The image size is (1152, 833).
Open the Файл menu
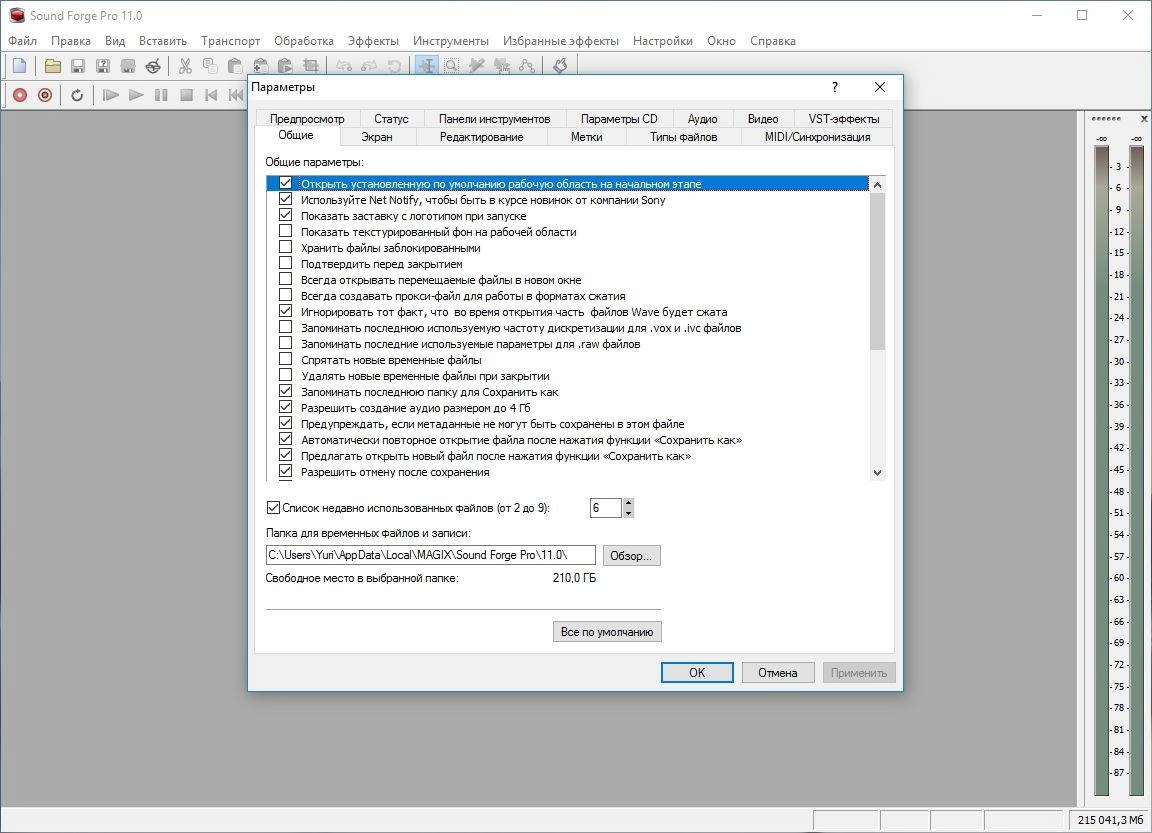coord(23,40)
